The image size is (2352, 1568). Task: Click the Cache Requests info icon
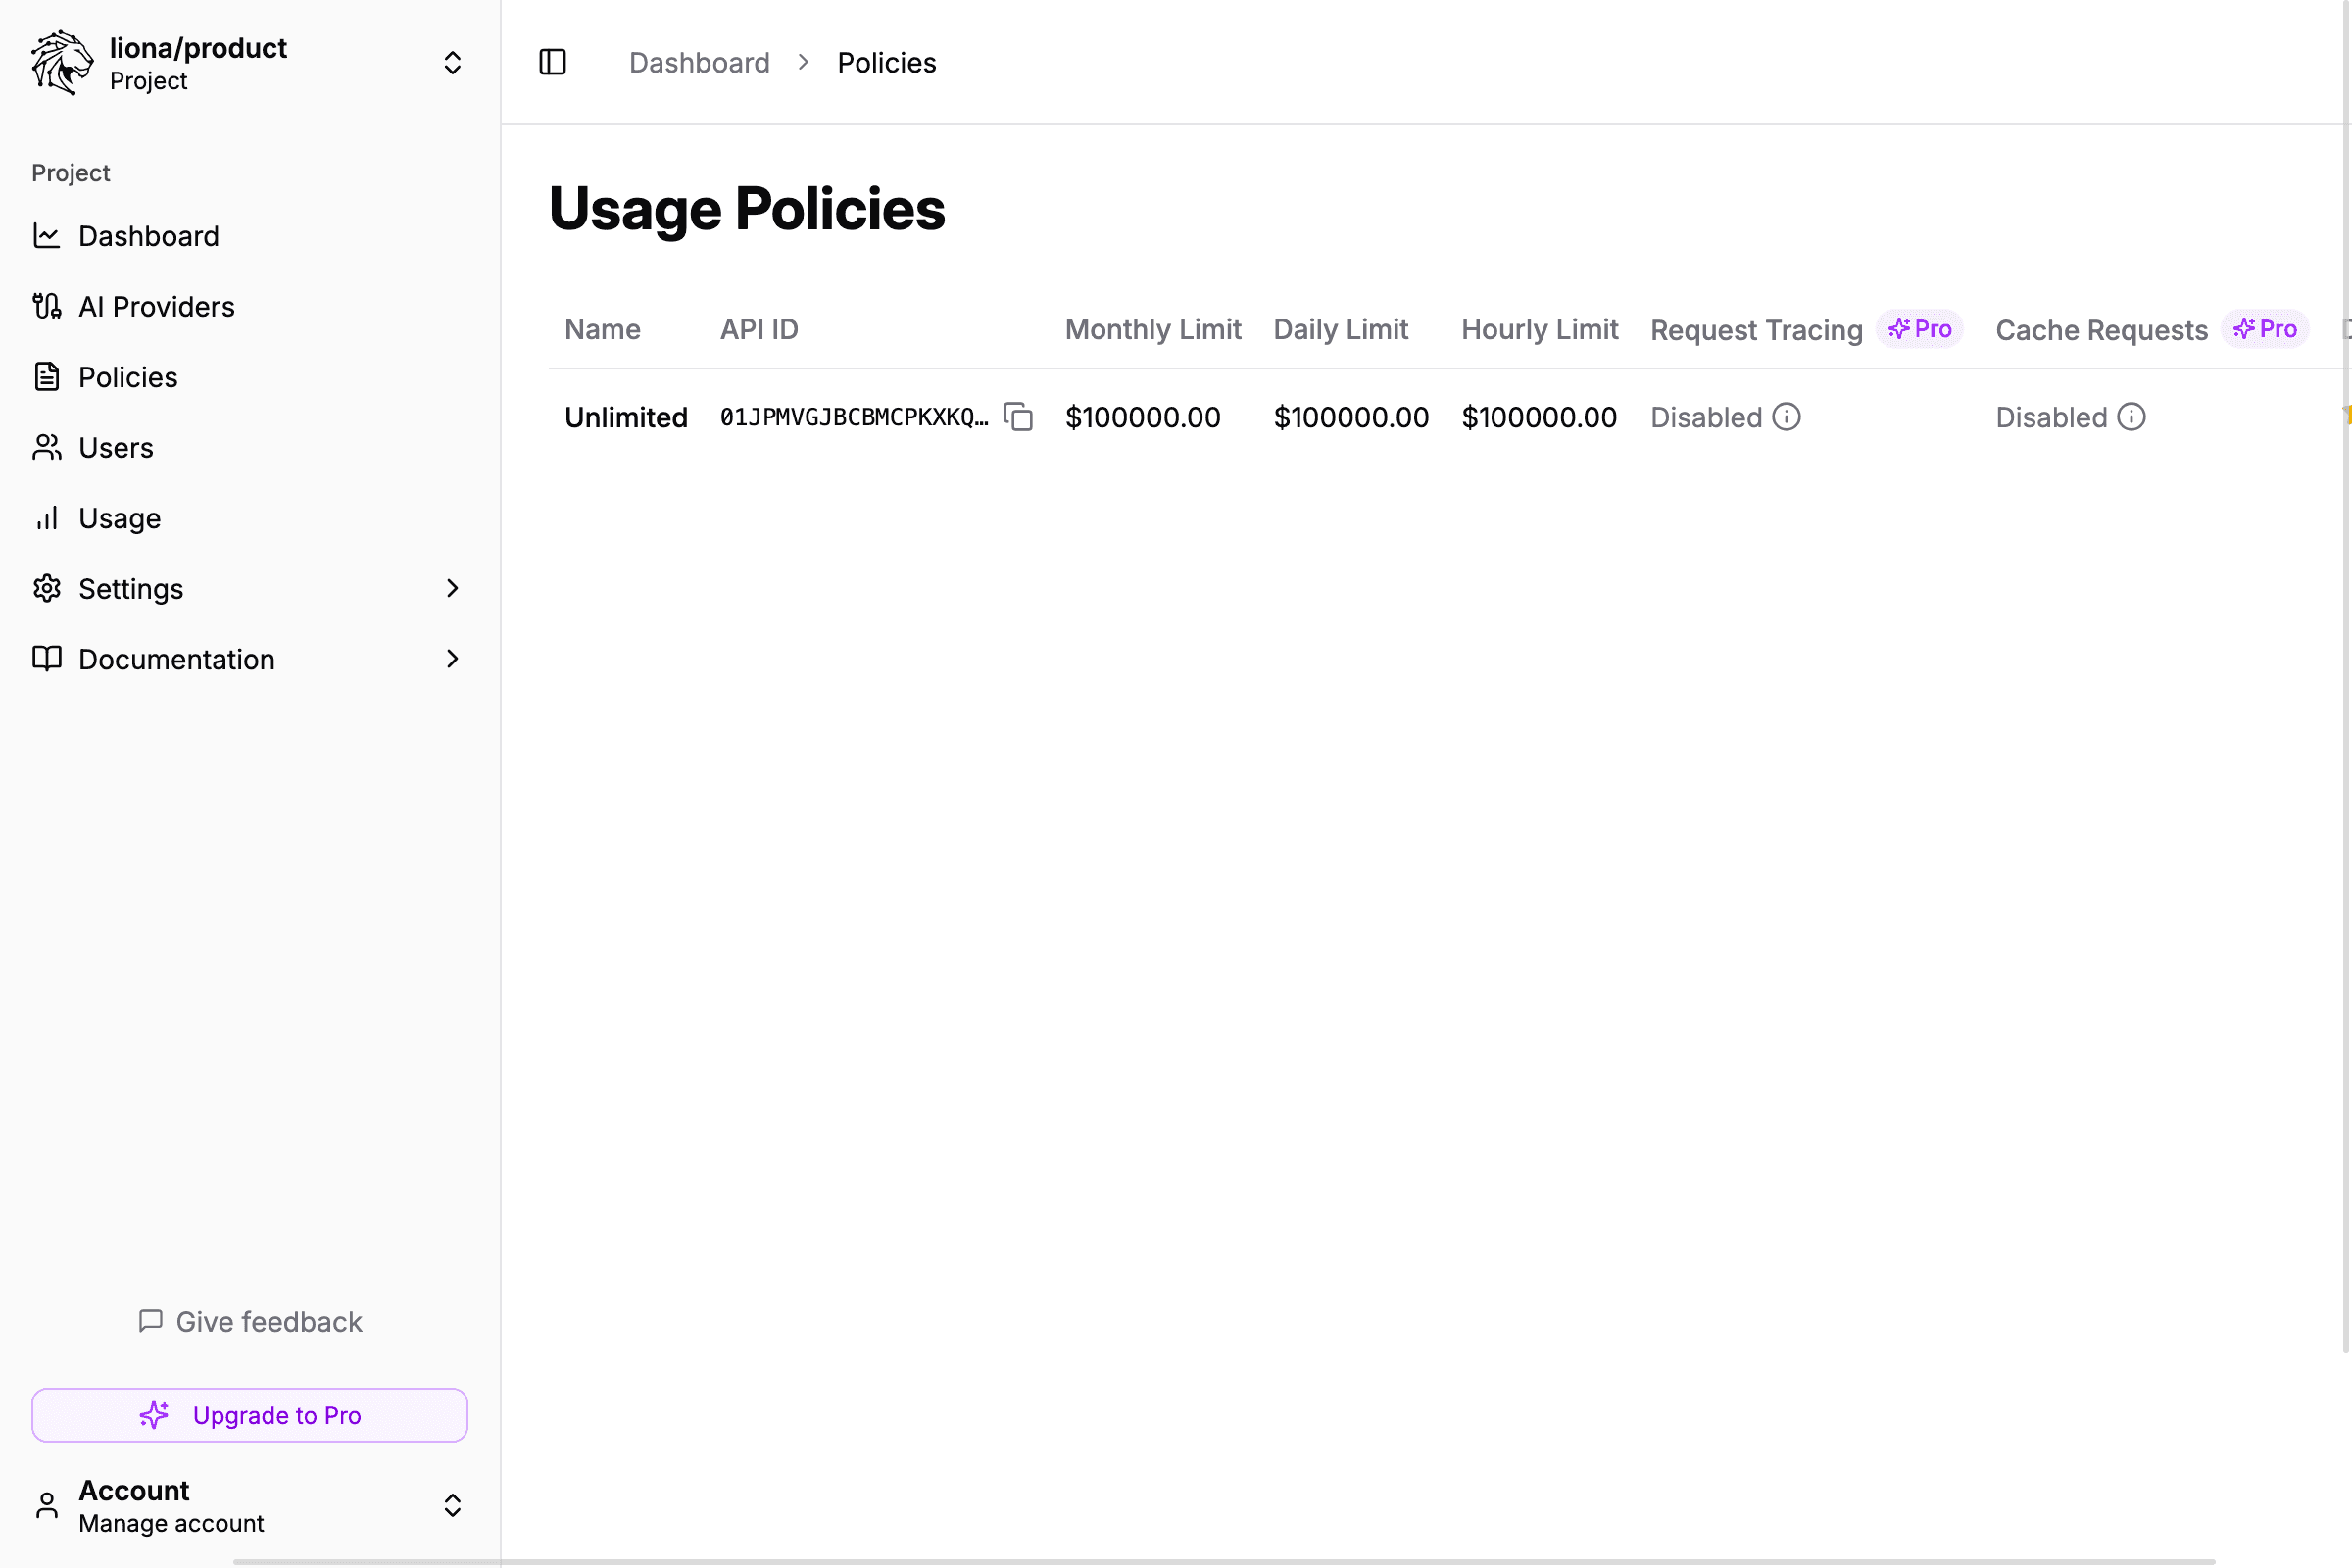2131,416
